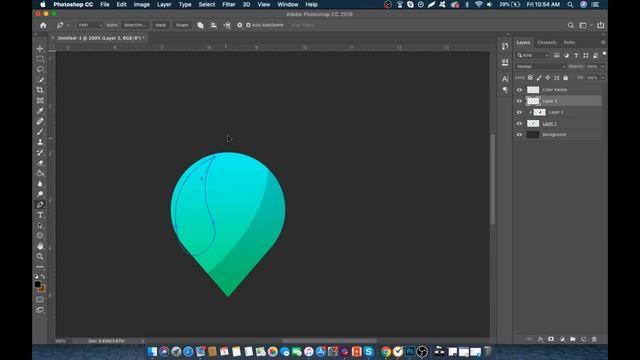Screen dimensions: 640x360
Task: Select the Type tool
Action: click(x=40, y=215)
